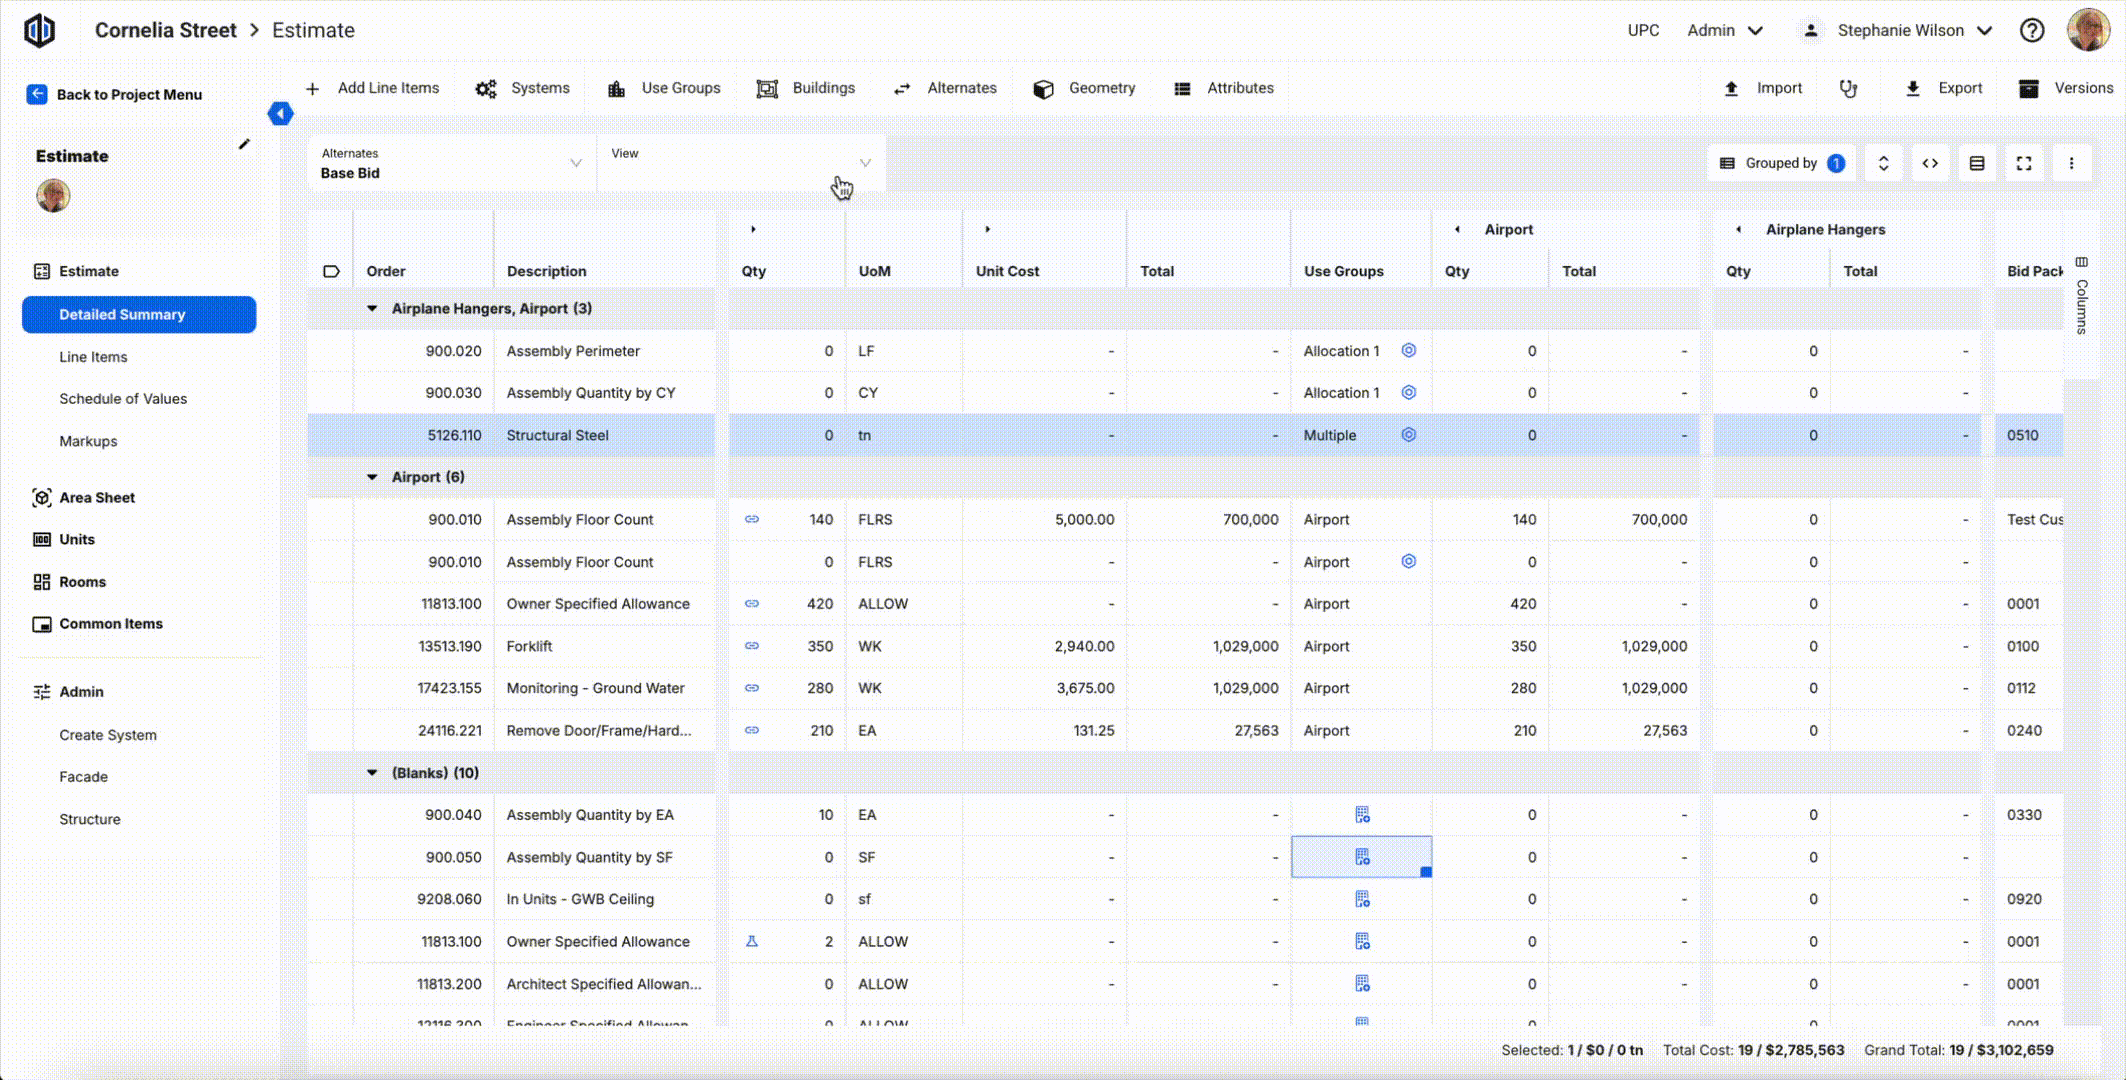Click the expand/collapse all rows icon
Viewport: 2126px width, 1080px height.
point(1883,164)
